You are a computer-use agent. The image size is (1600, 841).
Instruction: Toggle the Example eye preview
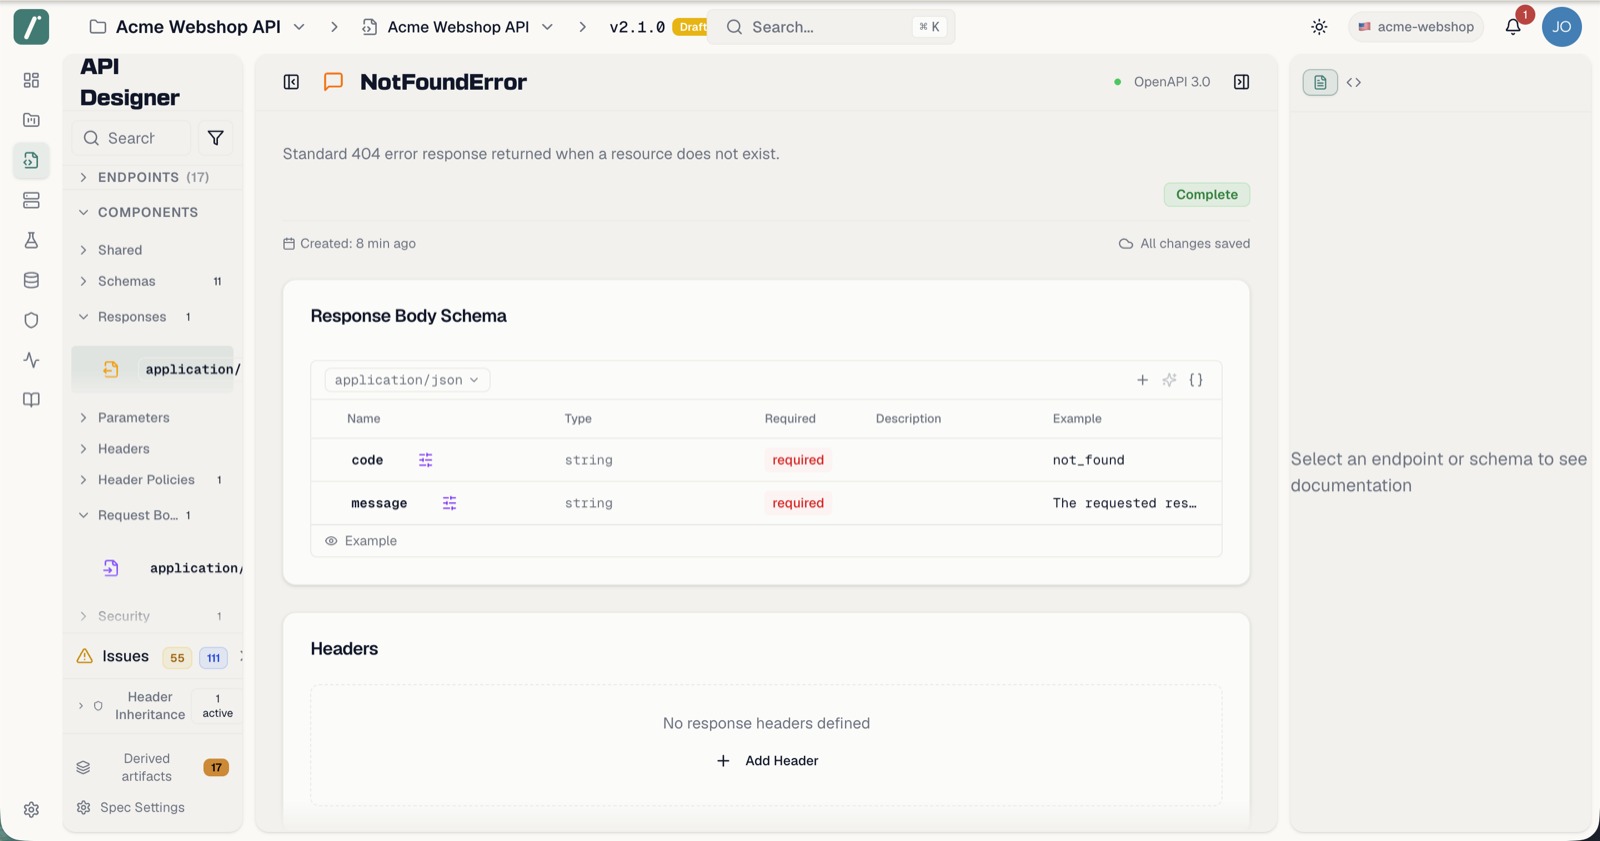point(361,541)
